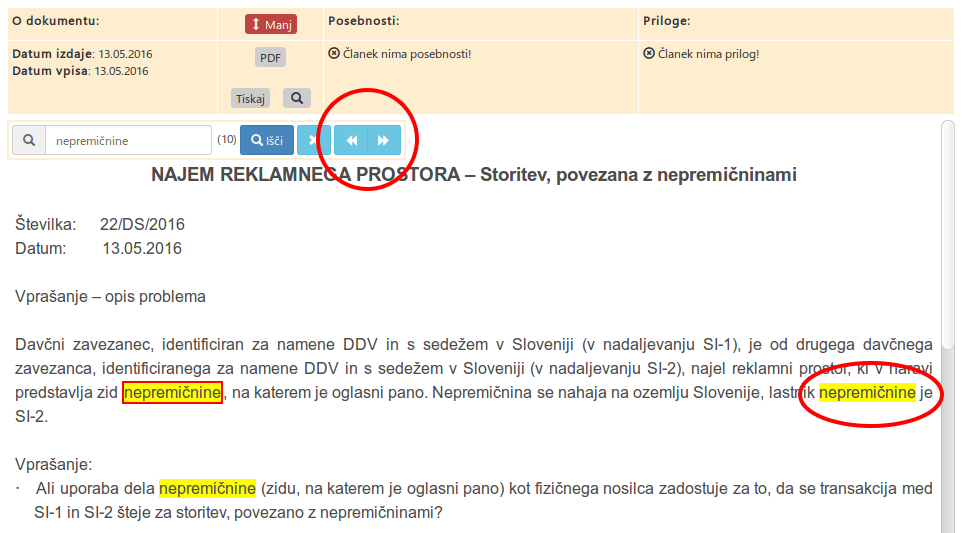Click the document title heading

point(473,175)
